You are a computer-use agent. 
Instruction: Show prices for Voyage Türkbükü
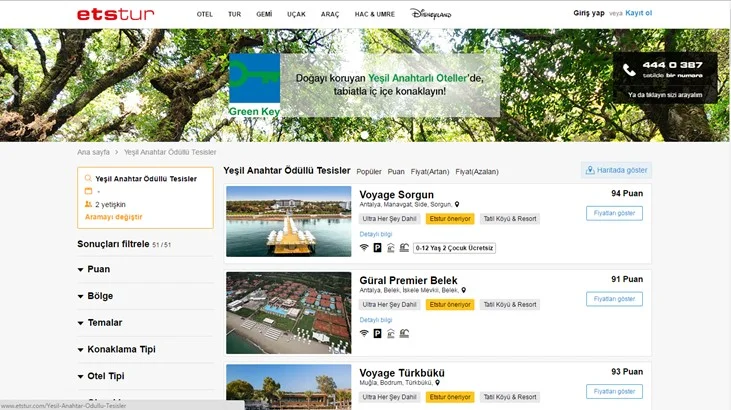coord(614,391)
